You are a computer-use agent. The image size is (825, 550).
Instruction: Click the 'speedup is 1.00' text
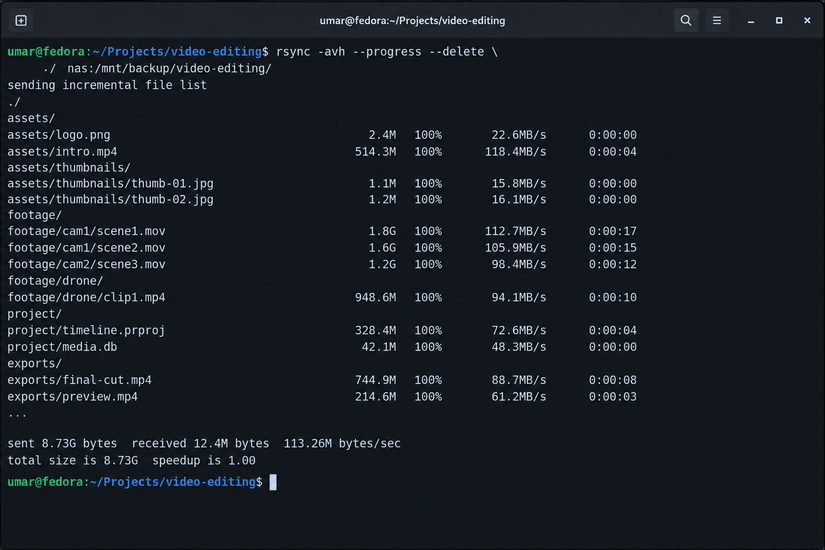pyautogui.click(x=204, y=461)
